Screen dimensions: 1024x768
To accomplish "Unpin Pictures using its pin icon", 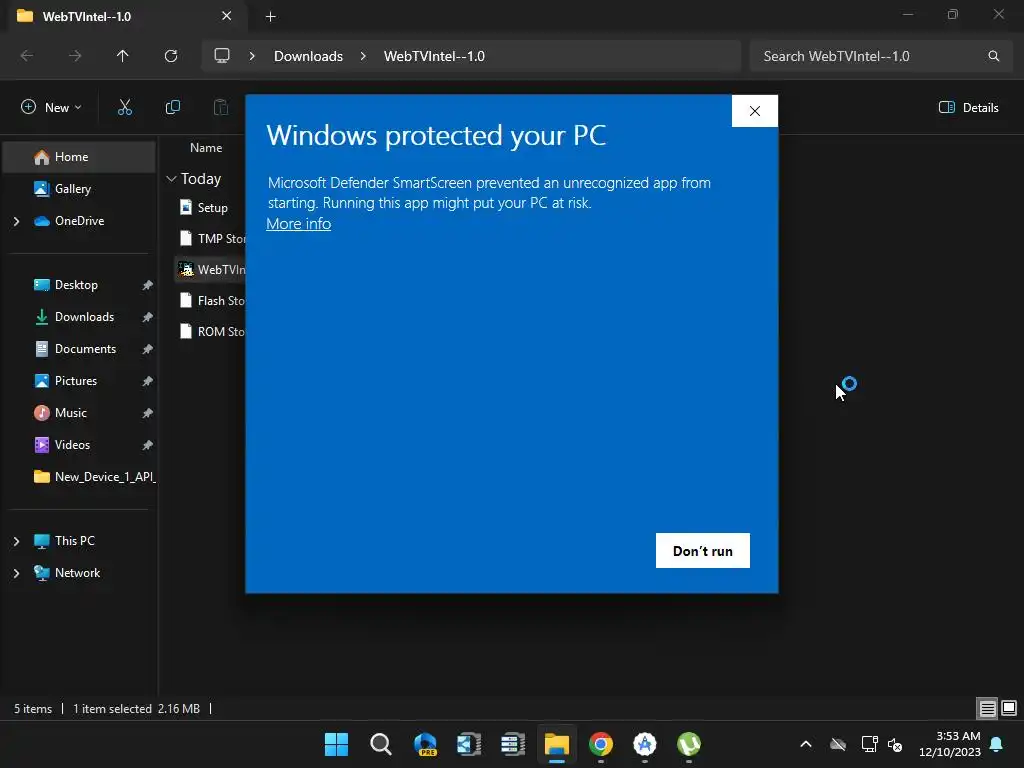I will (x=148, y=381).
